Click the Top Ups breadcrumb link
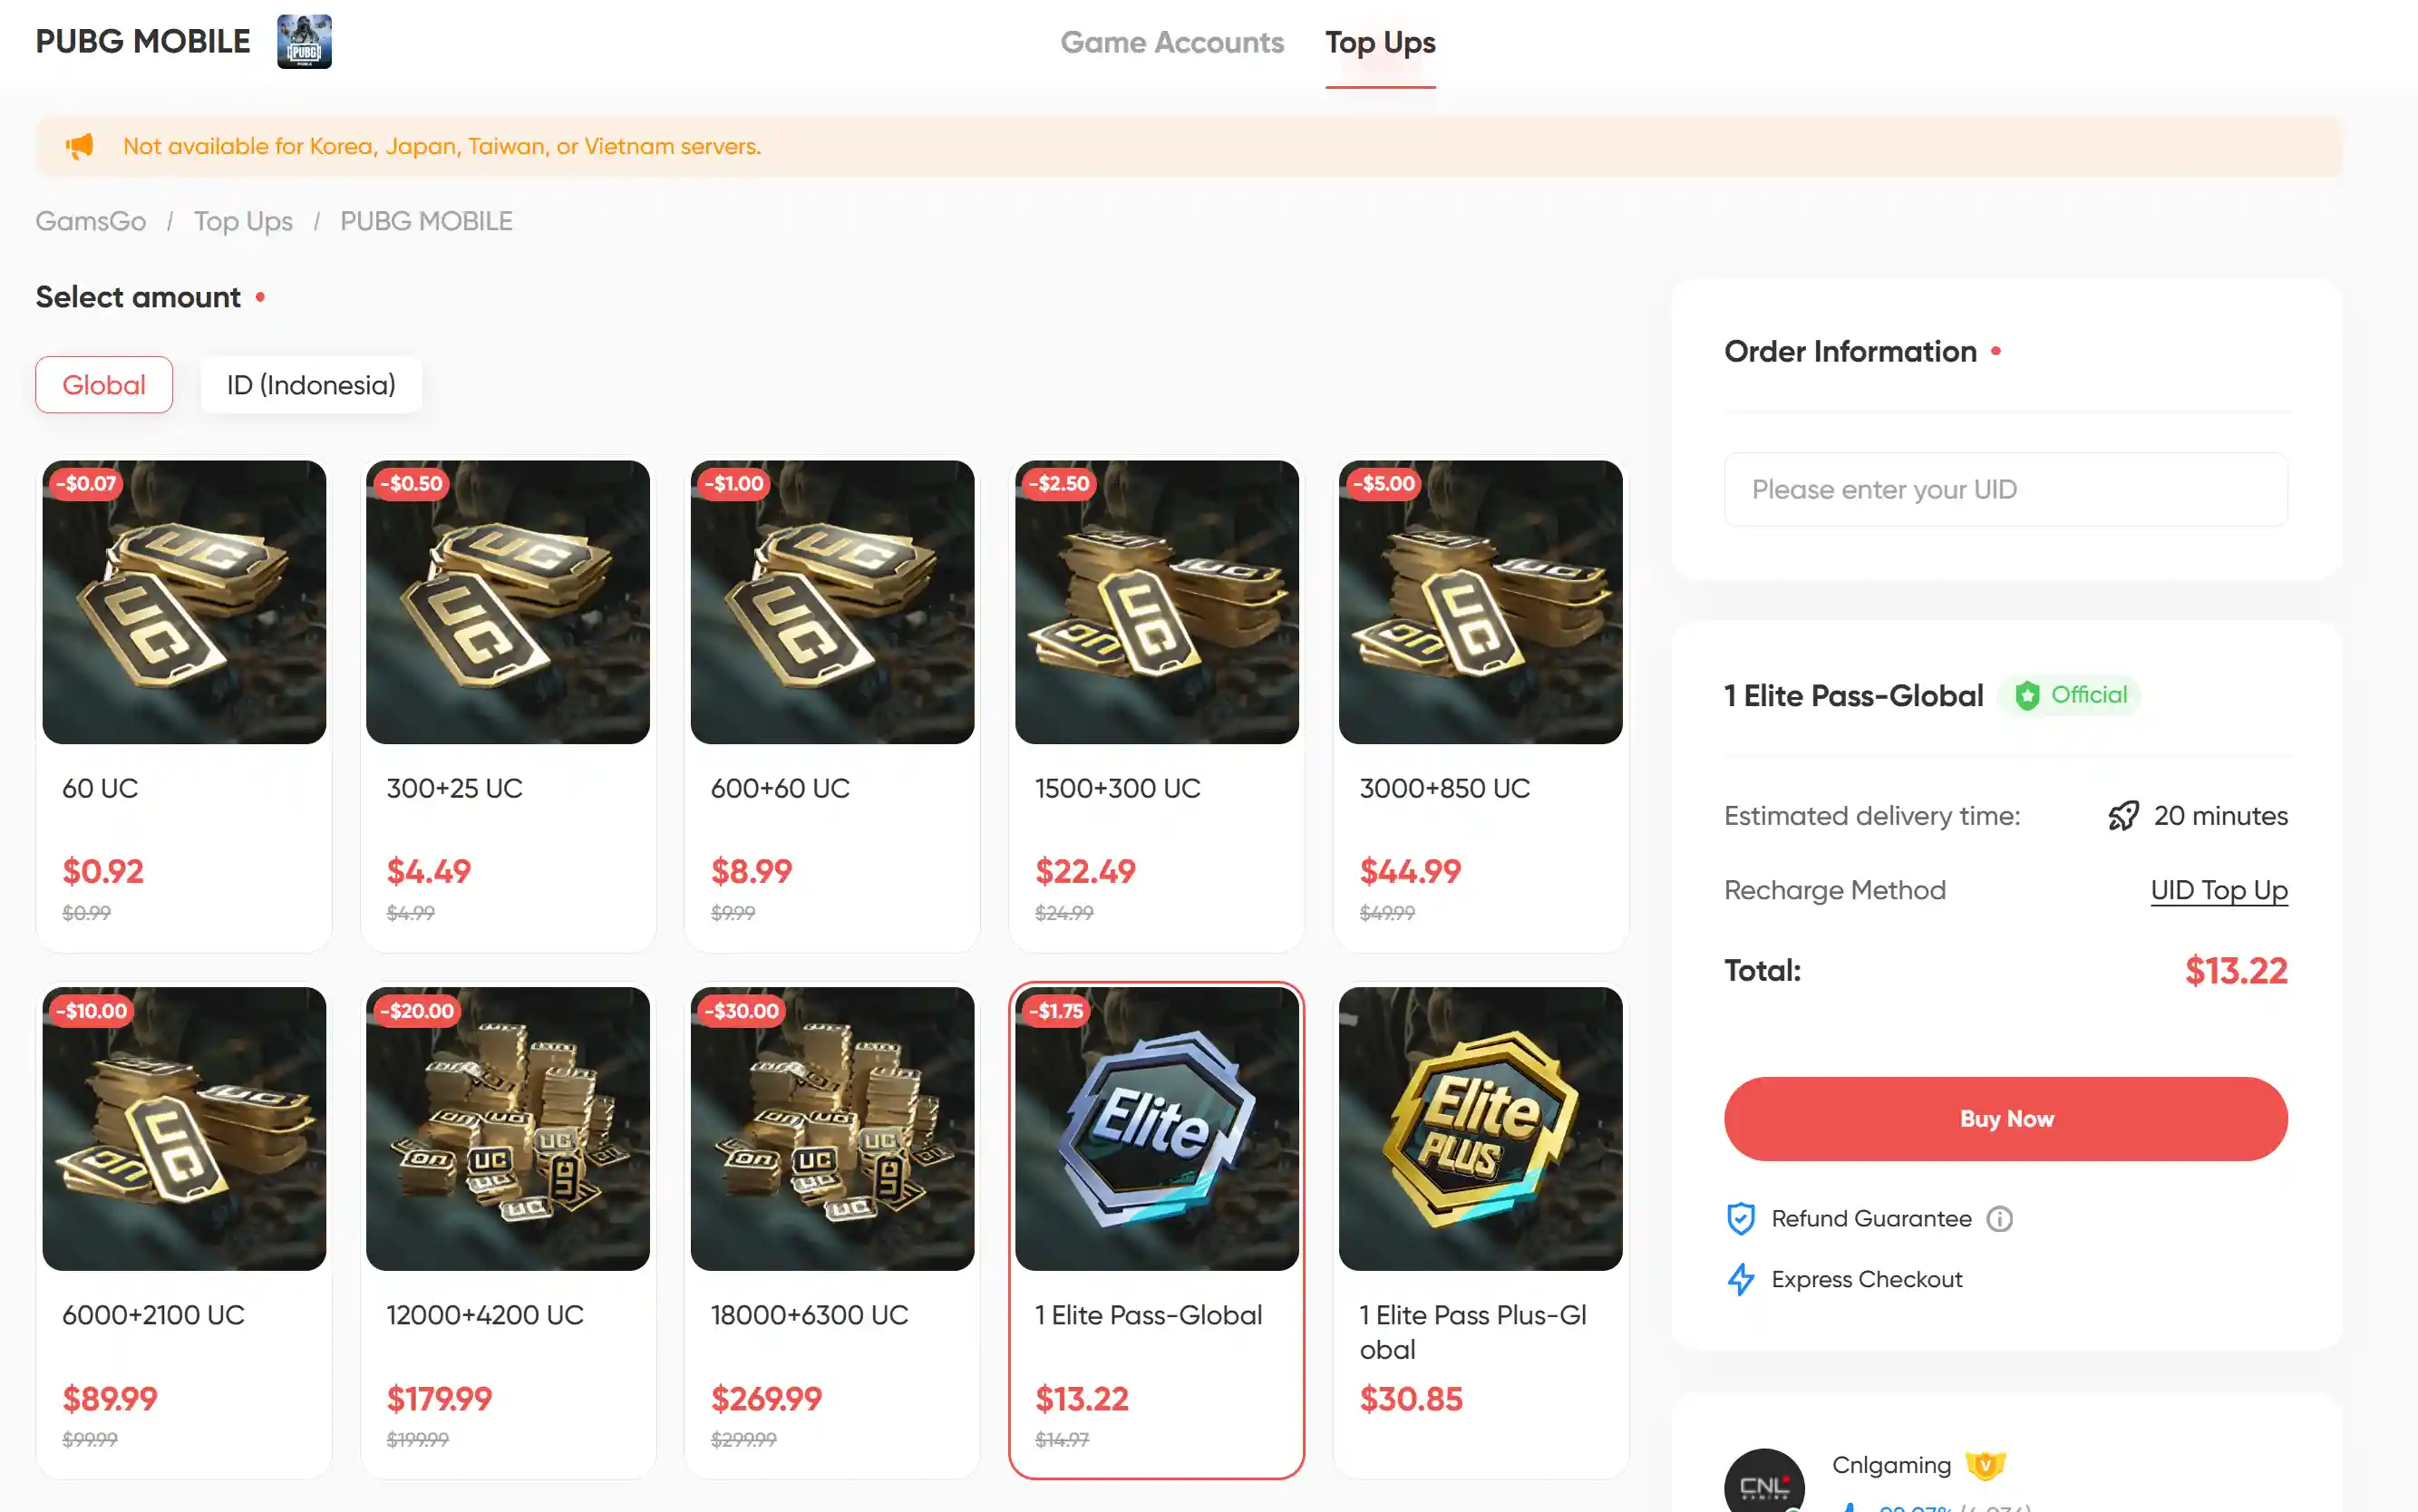Image resolution: width=2418 pixels, height=1512 pixels. pos(243,221)
